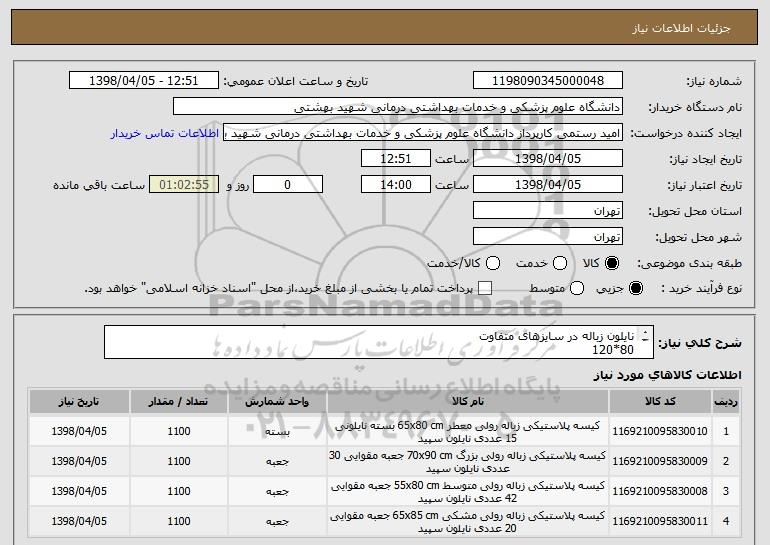Toggle the اسناد خزانه اسلامی payment checkbox
Screen dimensions: 770x545
coord(485,289)
